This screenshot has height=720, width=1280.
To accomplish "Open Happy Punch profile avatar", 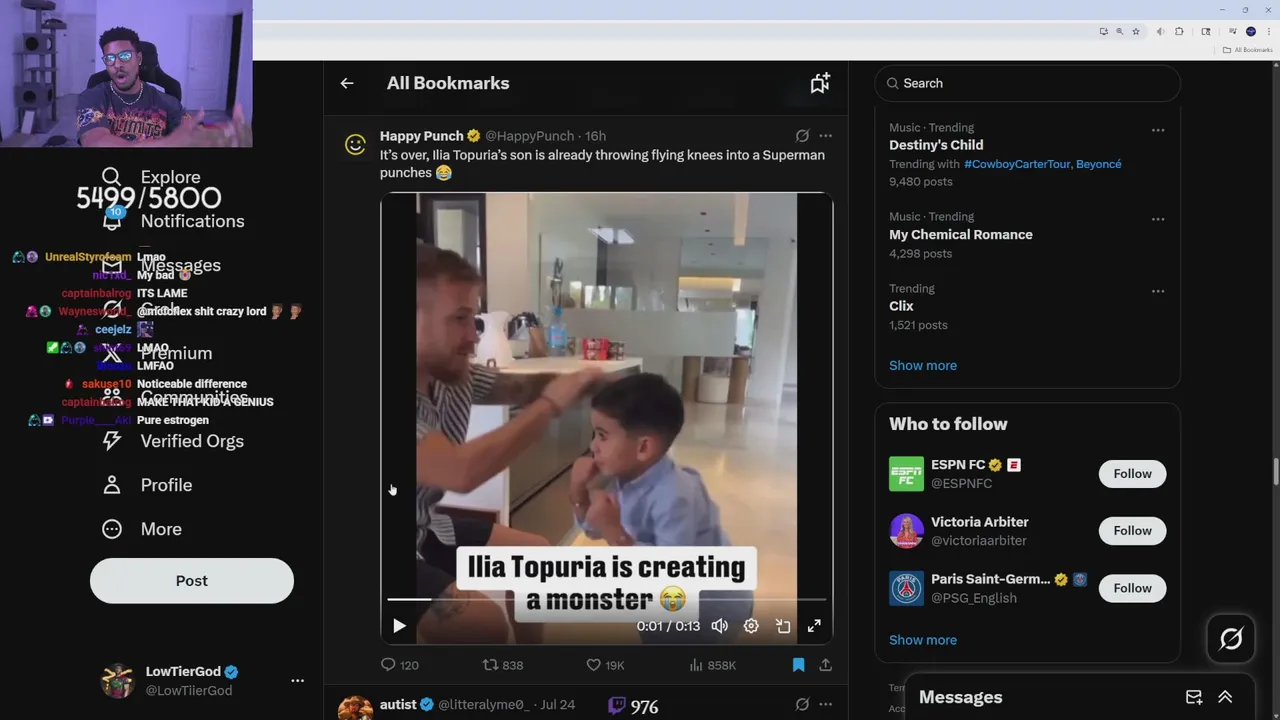I will coord(355,145).
